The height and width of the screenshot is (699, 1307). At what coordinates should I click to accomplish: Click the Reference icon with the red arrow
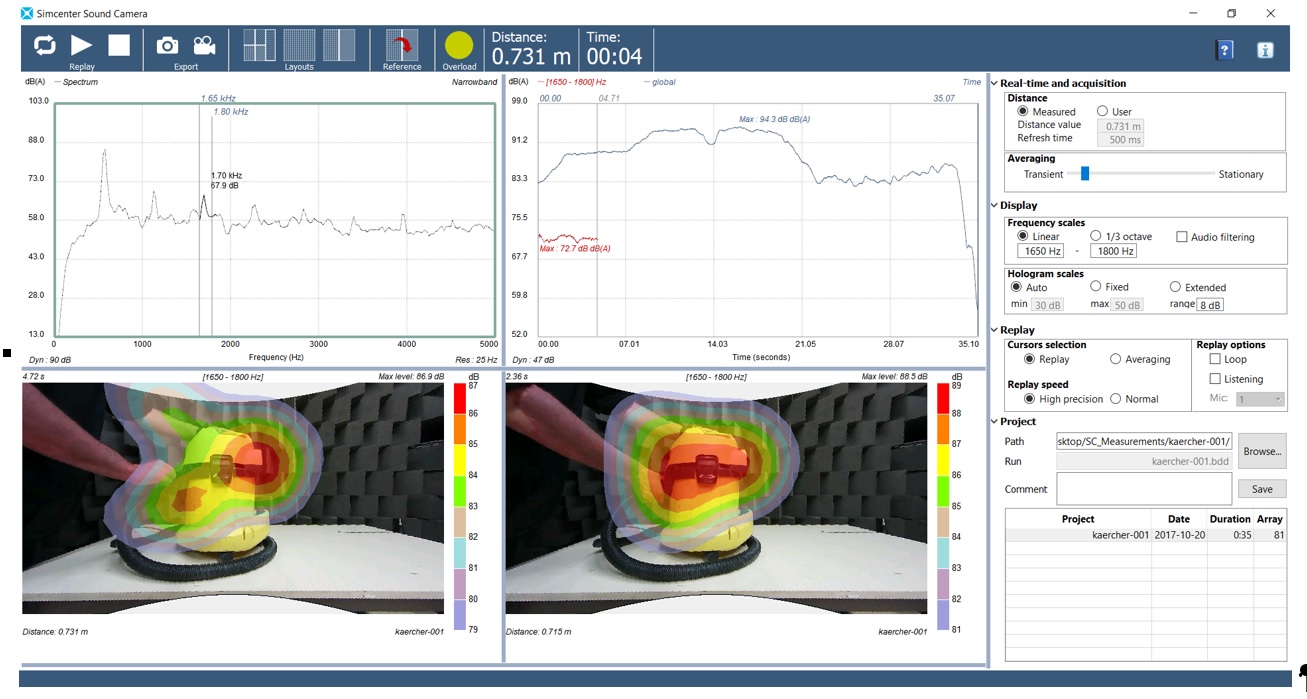point(400,44)
